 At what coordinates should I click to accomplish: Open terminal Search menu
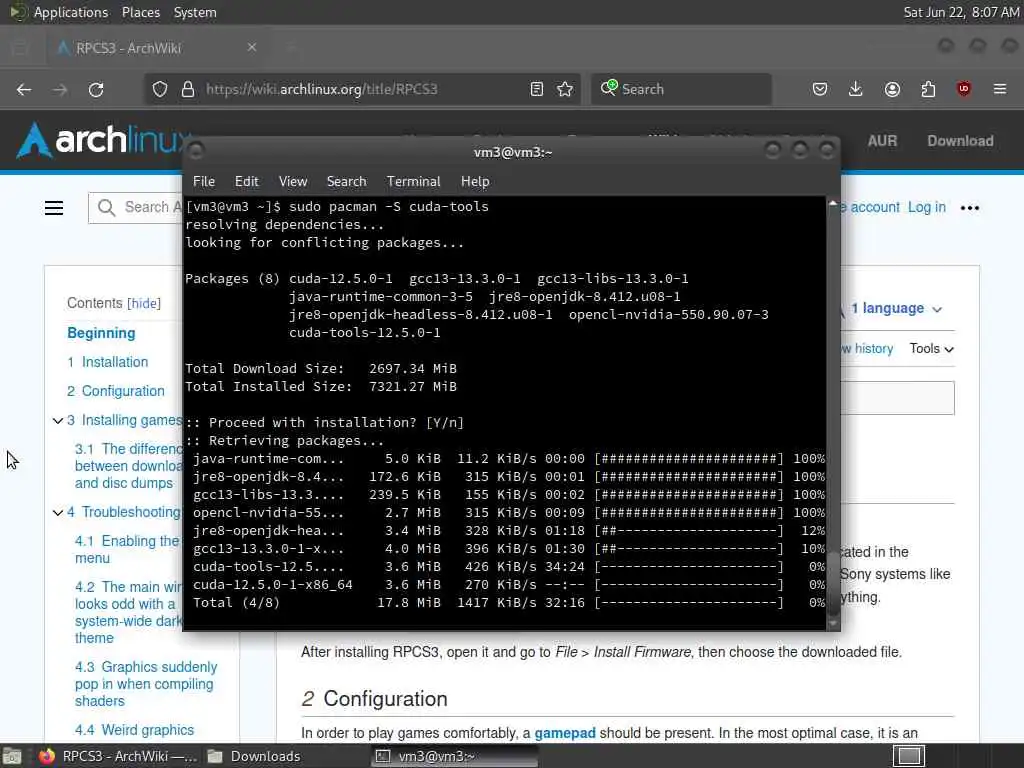tap(347, 182)
